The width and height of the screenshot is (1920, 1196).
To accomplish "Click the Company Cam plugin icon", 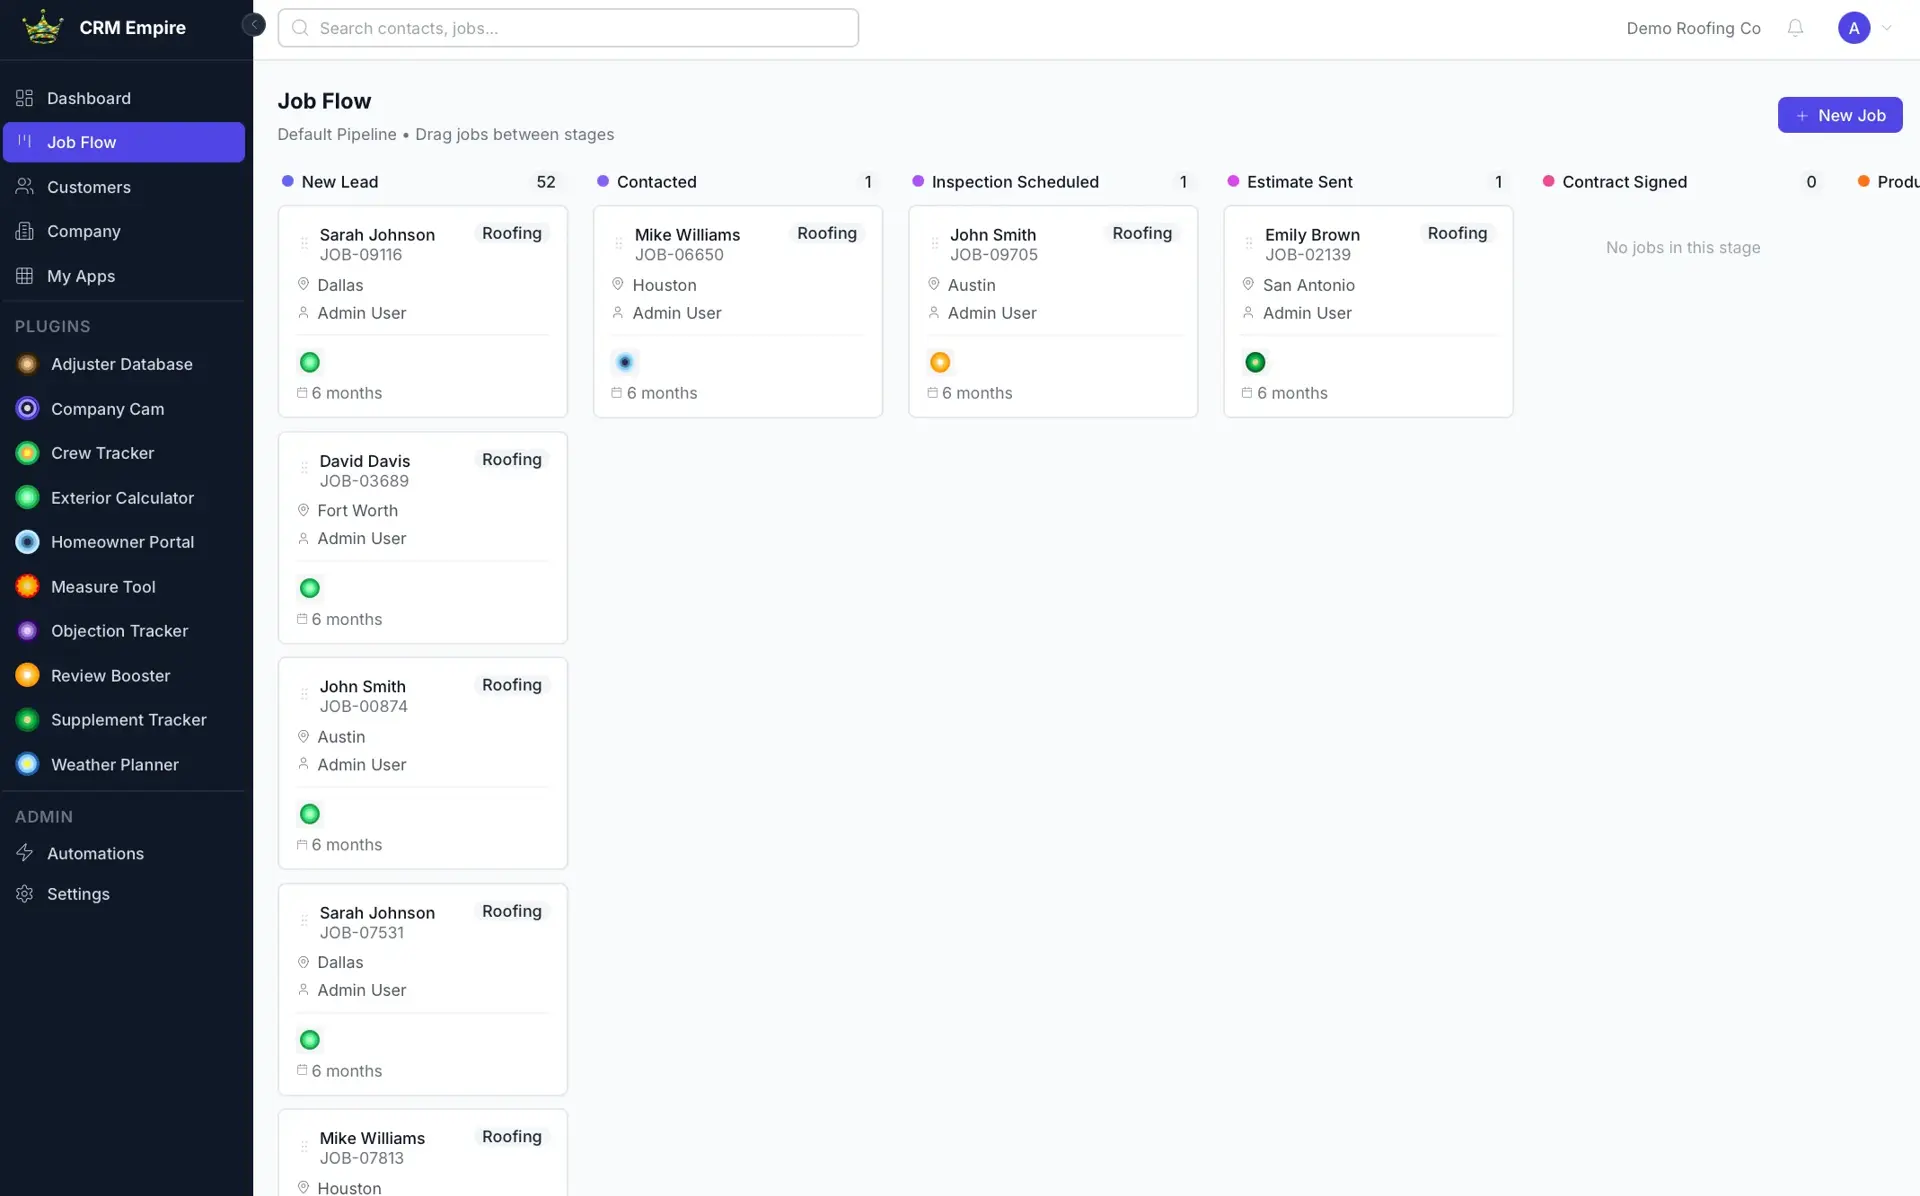I will coord(28,409).
